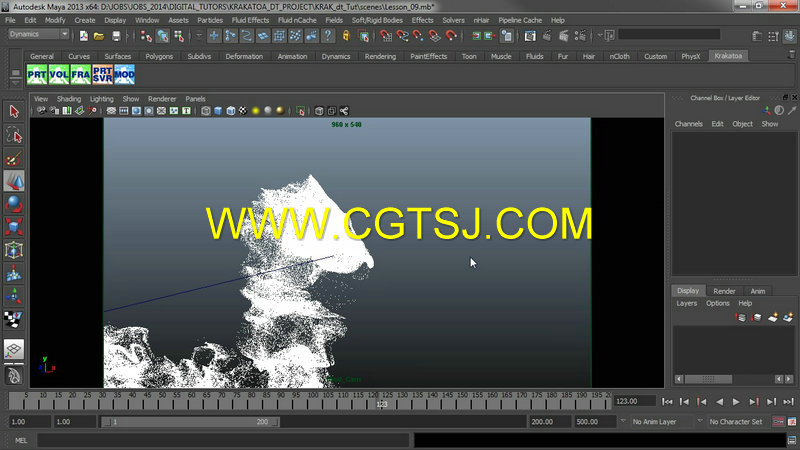Viewport: 800px width, 450px height.
Task: Open the Particles menu
Action: coord(210,20)
